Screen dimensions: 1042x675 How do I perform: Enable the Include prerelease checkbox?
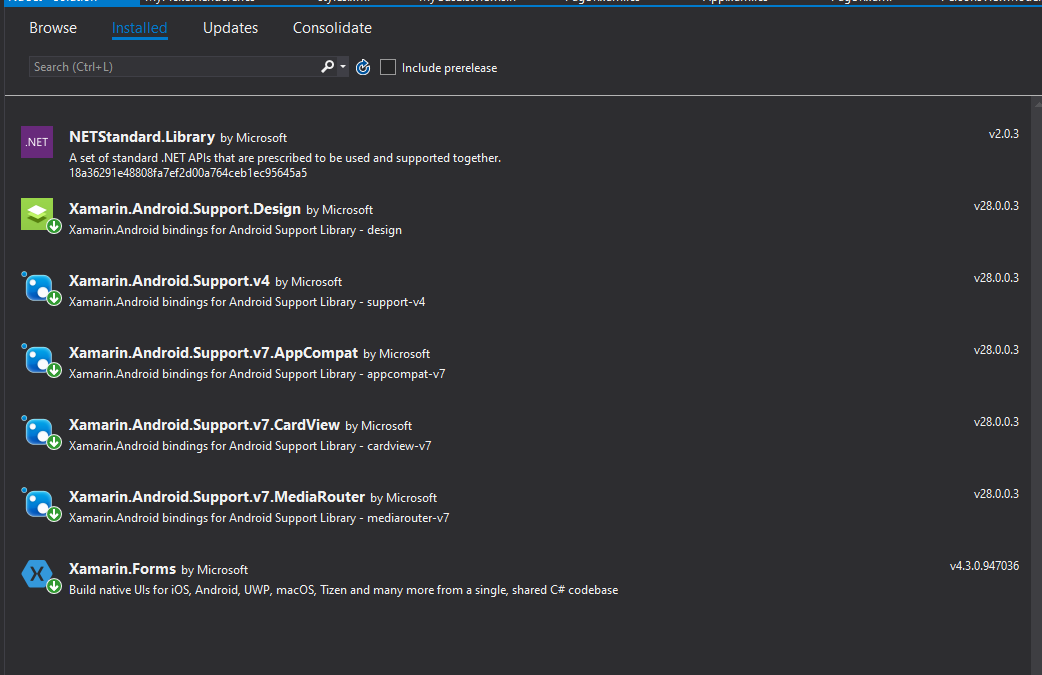pyautogui.click(x=387, y=67)
